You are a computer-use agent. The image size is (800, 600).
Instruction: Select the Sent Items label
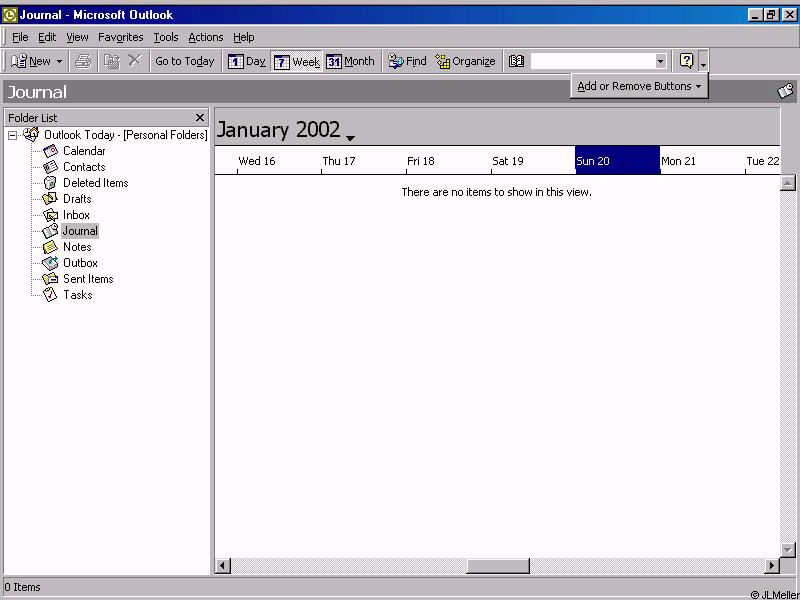pyautogui.click(x=88, y=279)
